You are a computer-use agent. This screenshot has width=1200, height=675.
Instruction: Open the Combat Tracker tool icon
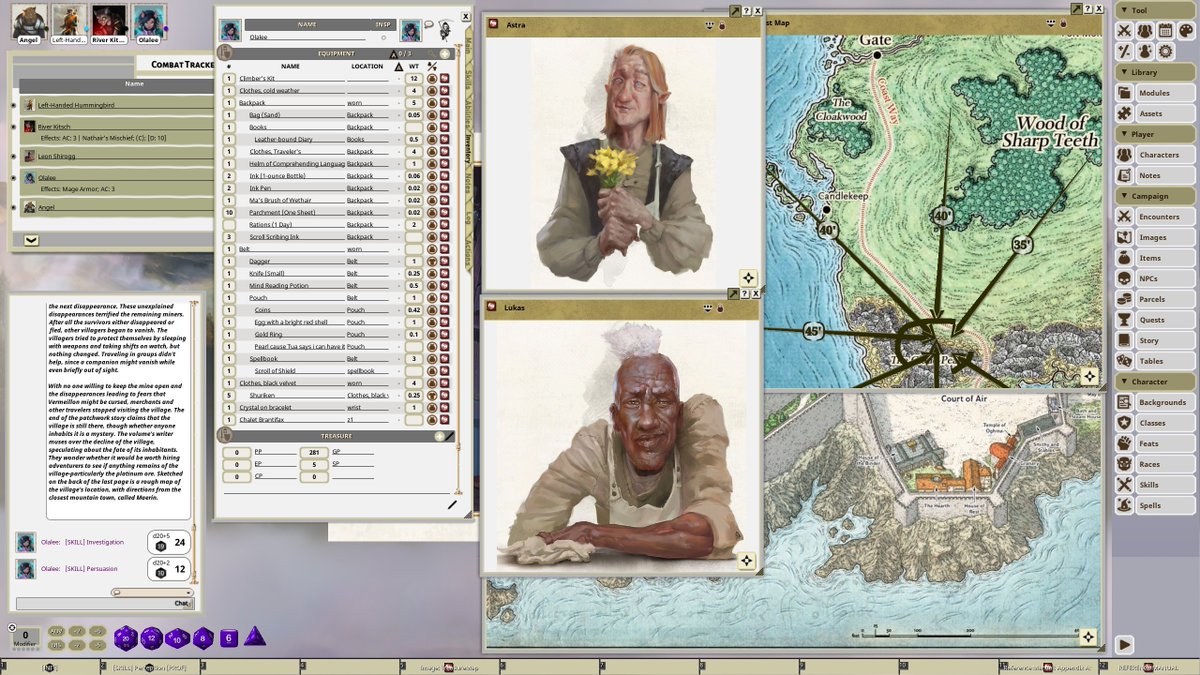(x=1125, y=30)
